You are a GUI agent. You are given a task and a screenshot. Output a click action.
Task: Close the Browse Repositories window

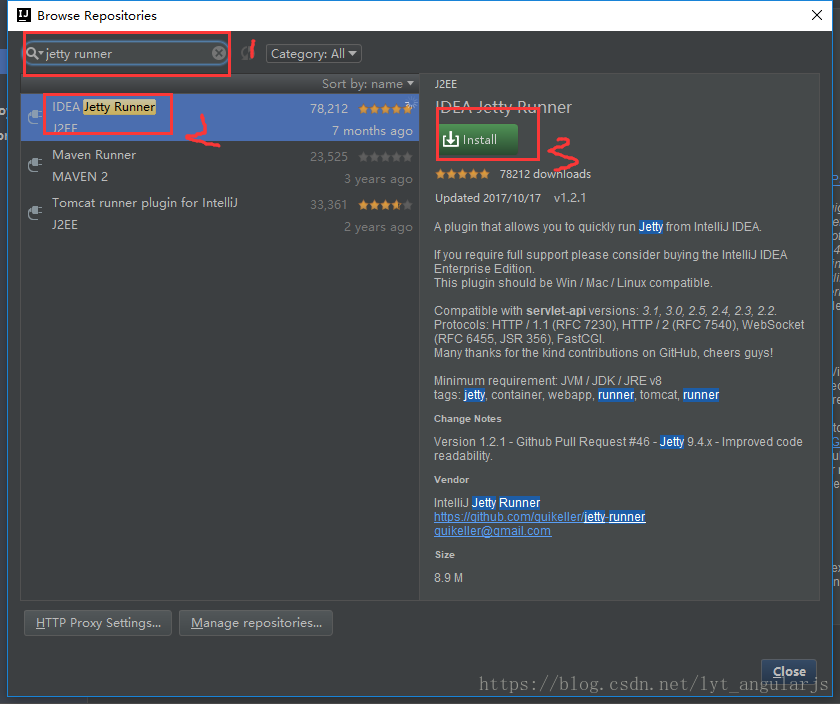(x=816, y=15)
